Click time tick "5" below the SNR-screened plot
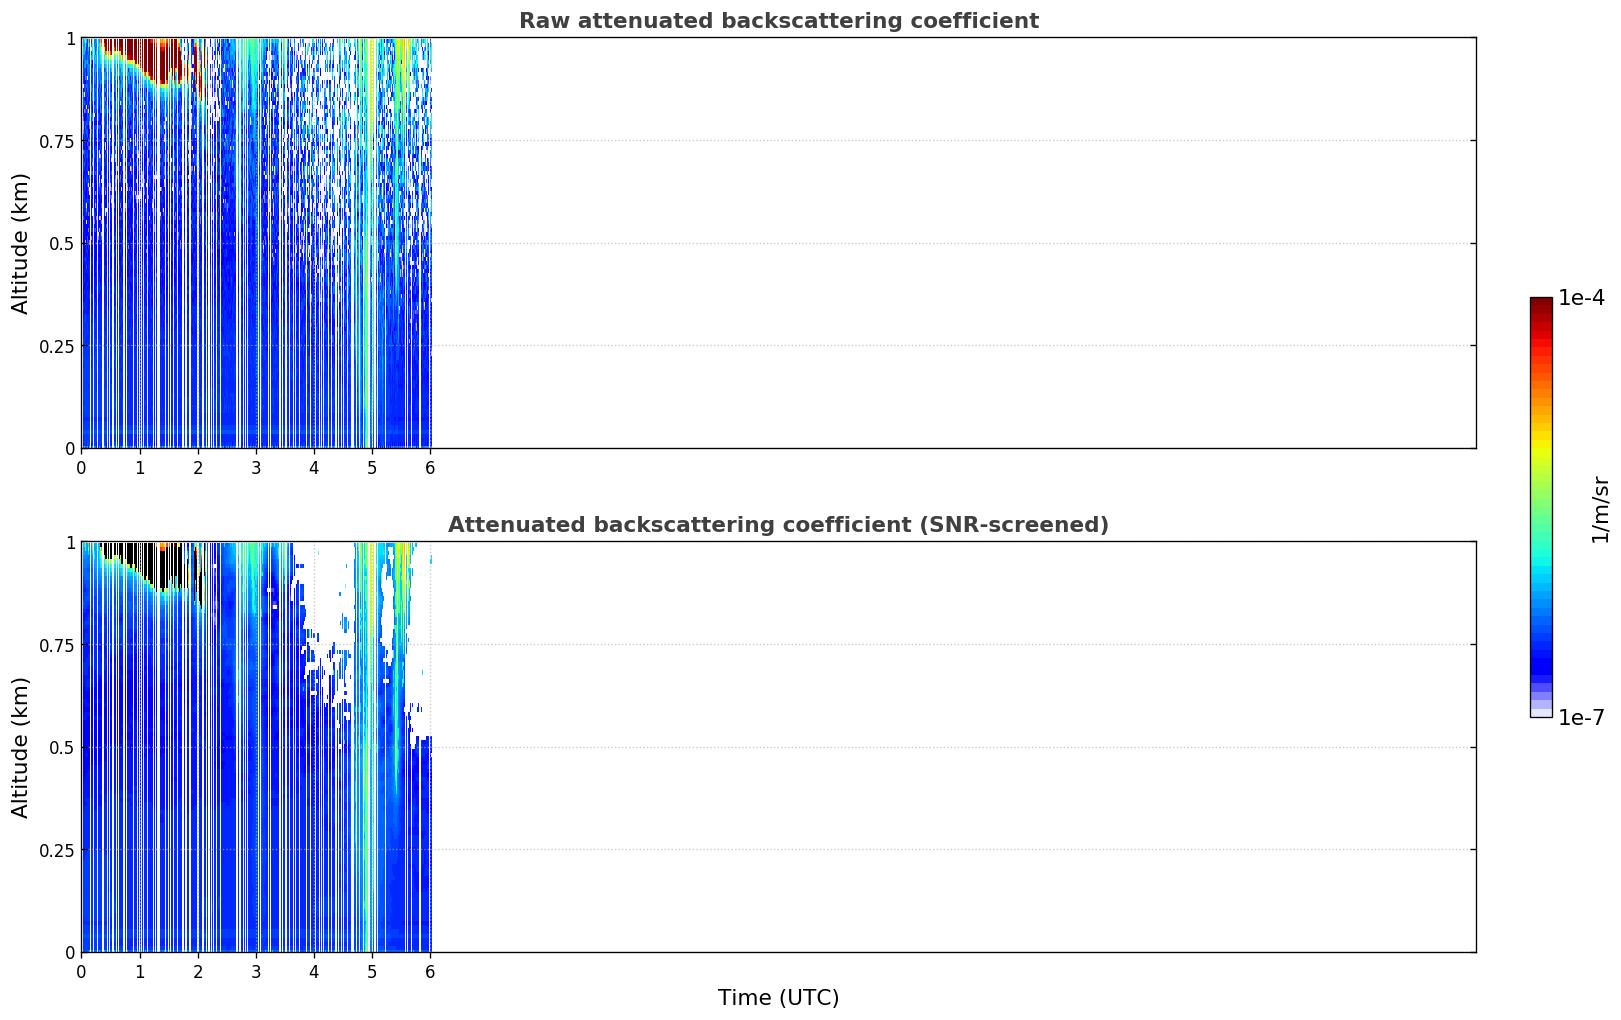 [372, 971]
